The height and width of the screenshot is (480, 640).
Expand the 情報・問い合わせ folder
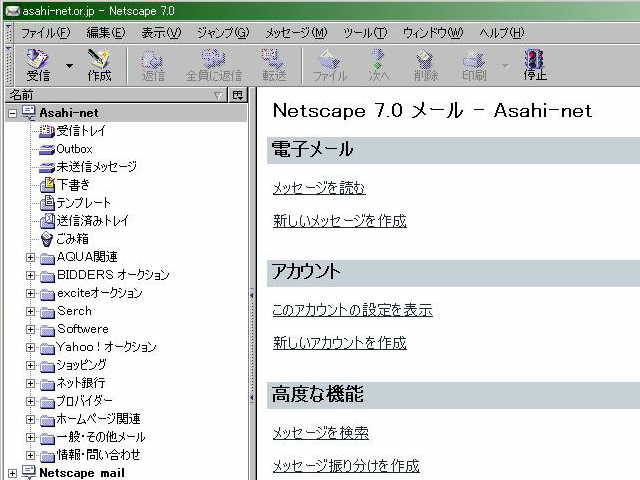coord(30,455)
